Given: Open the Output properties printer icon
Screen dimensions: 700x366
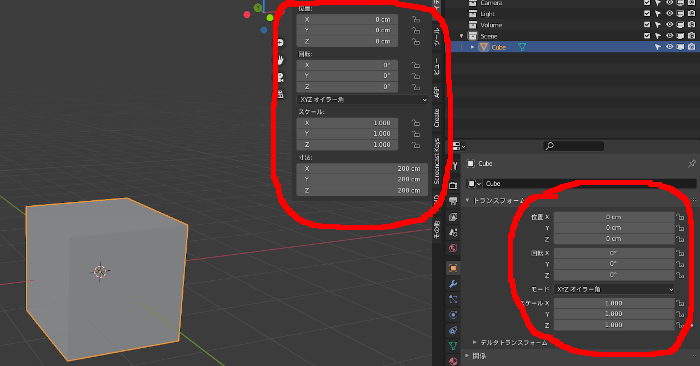Looking at the screenshot, I should 453,201.
